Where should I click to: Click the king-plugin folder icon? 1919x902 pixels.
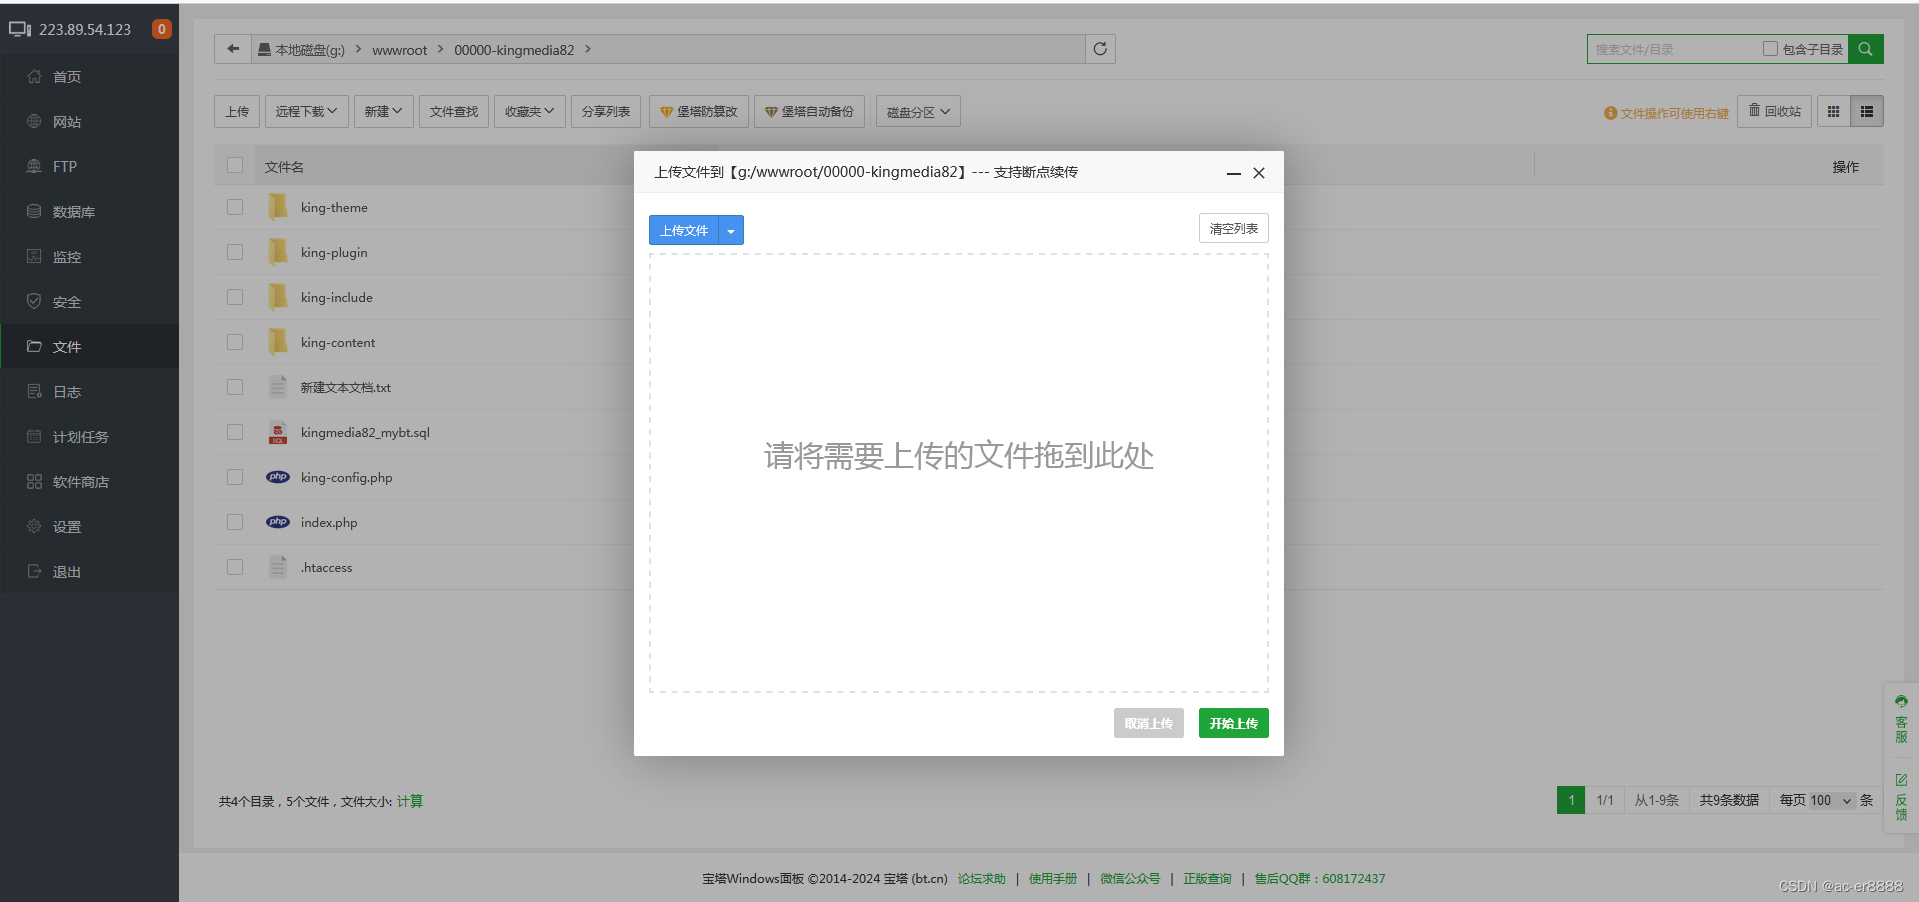278,252
